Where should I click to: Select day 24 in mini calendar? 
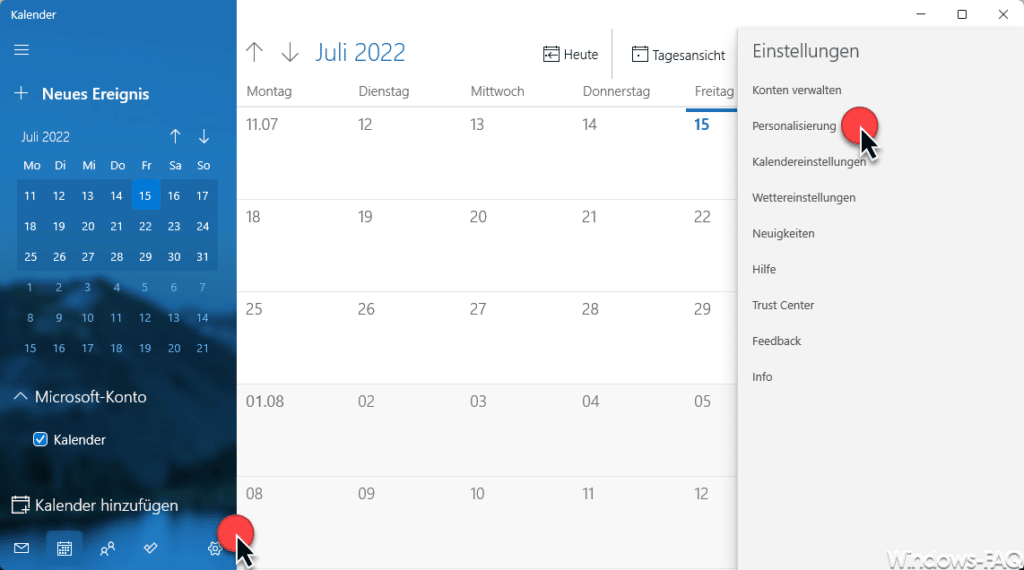[202, 226]
